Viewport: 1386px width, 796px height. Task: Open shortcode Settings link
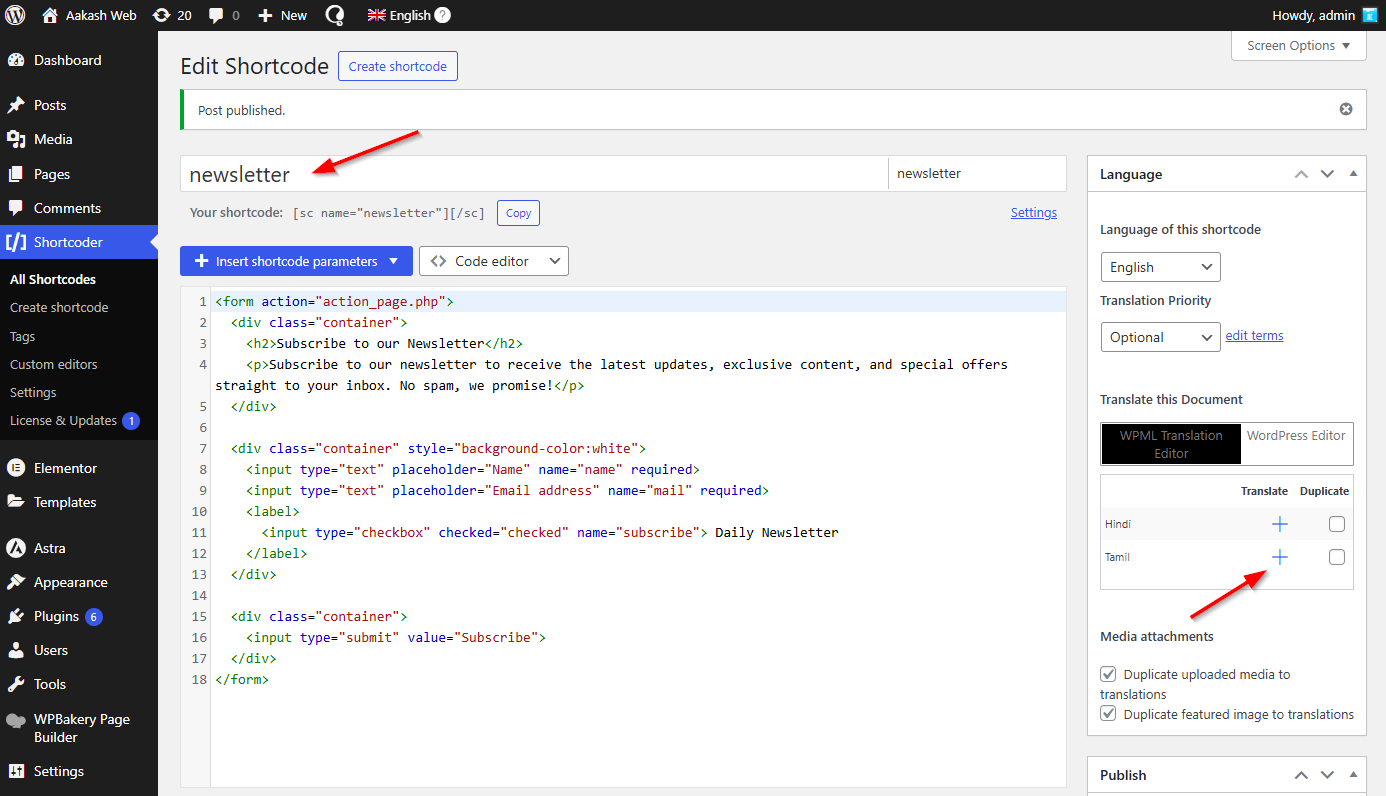coord(1034,213)
